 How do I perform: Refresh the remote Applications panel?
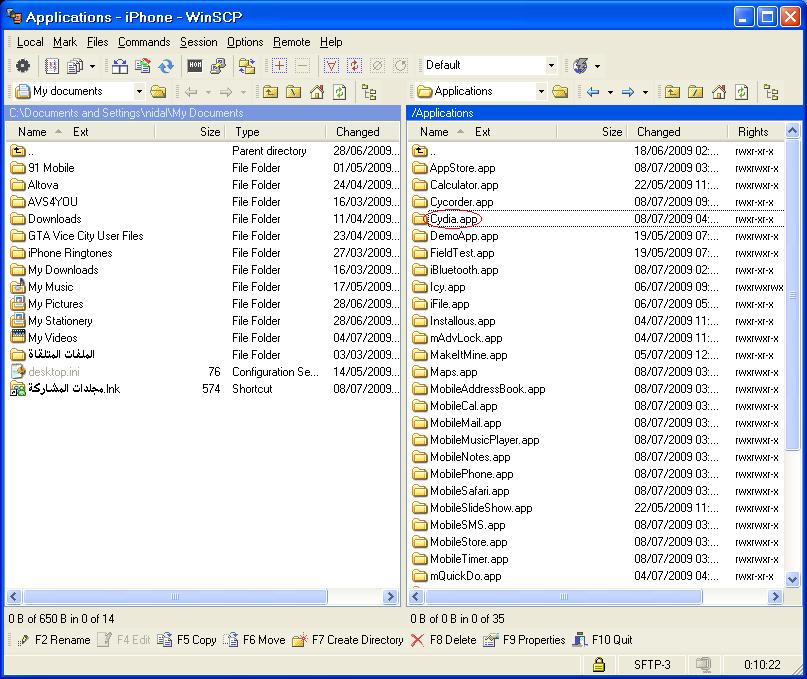point(742,92)
